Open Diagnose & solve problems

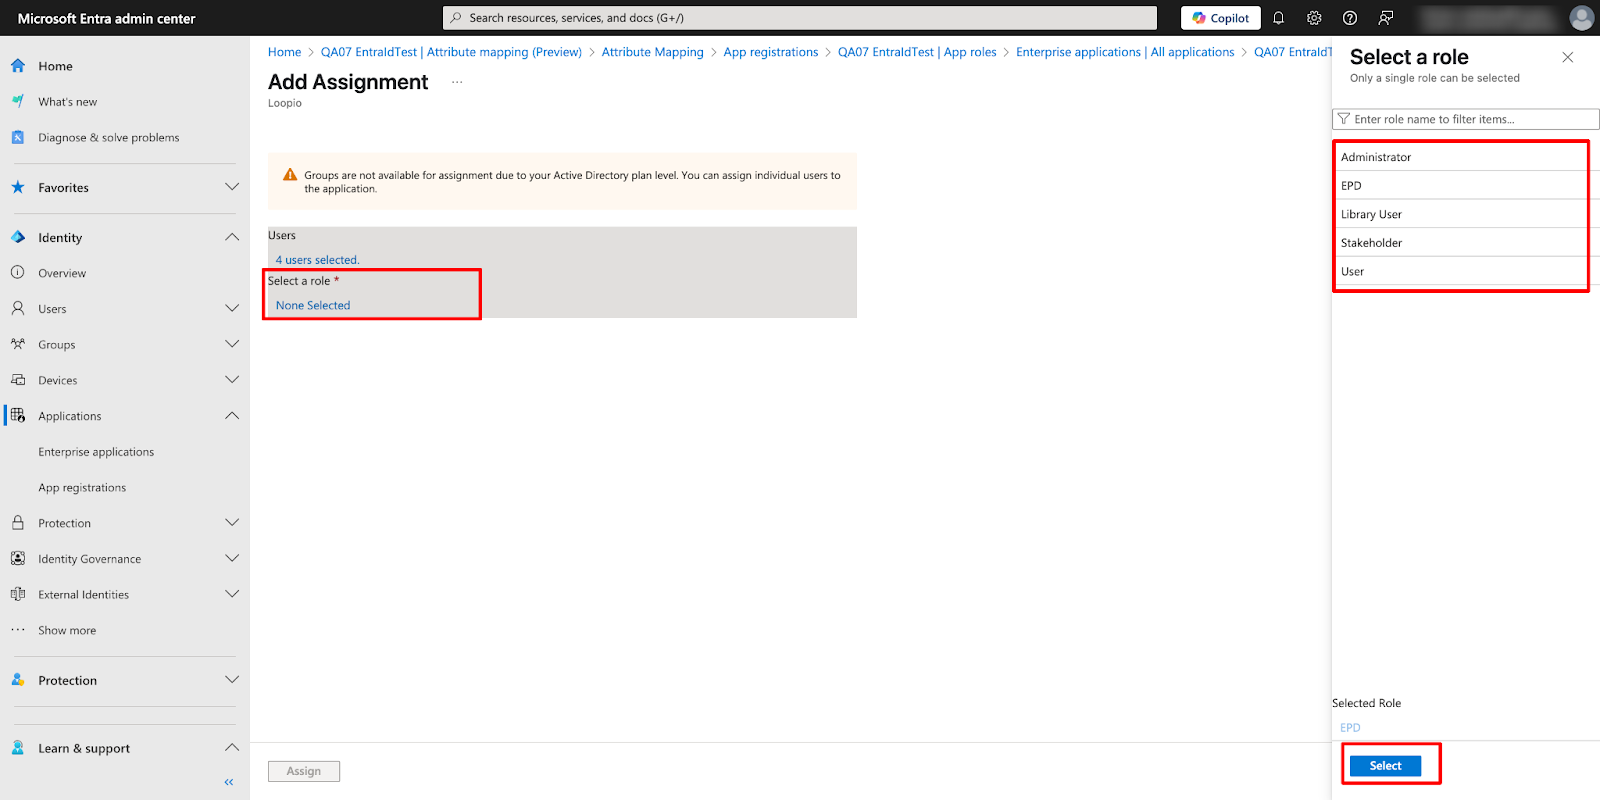point(109,138)
